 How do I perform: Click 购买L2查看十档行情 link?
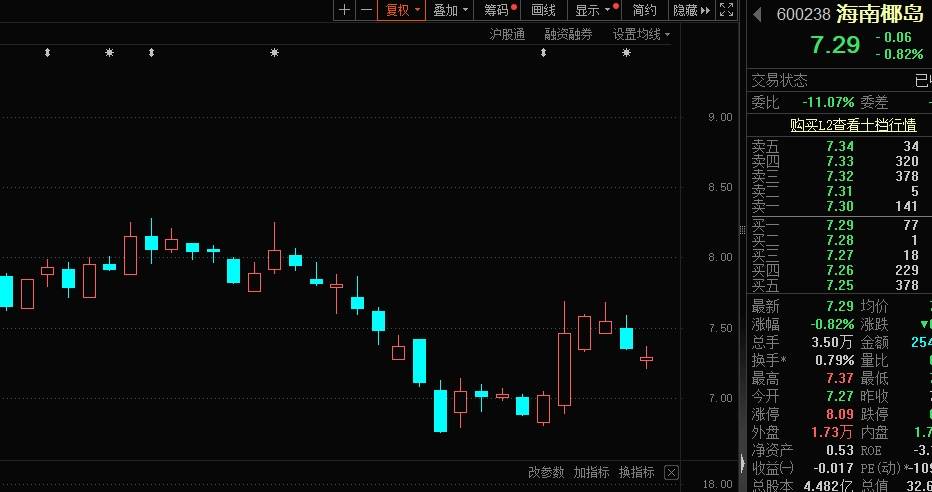click(852, 125)
